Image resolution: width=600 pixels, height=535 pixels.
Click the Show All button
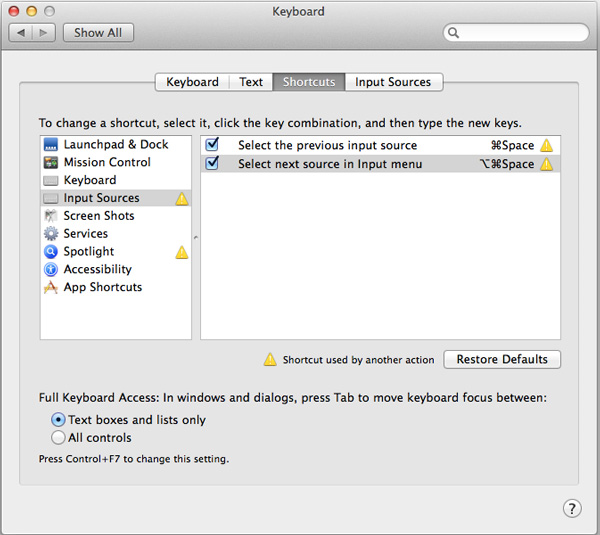[98, 33]
